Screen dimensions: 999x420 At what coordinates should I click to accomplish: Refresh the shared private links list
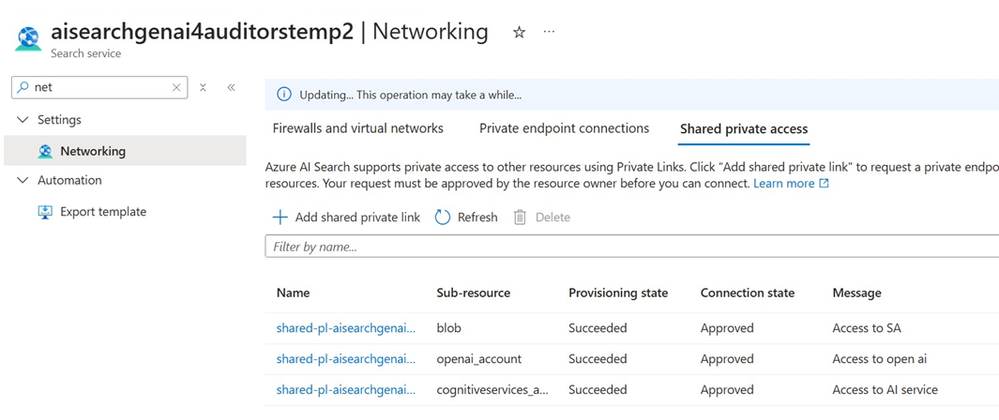tap(466, 217)
